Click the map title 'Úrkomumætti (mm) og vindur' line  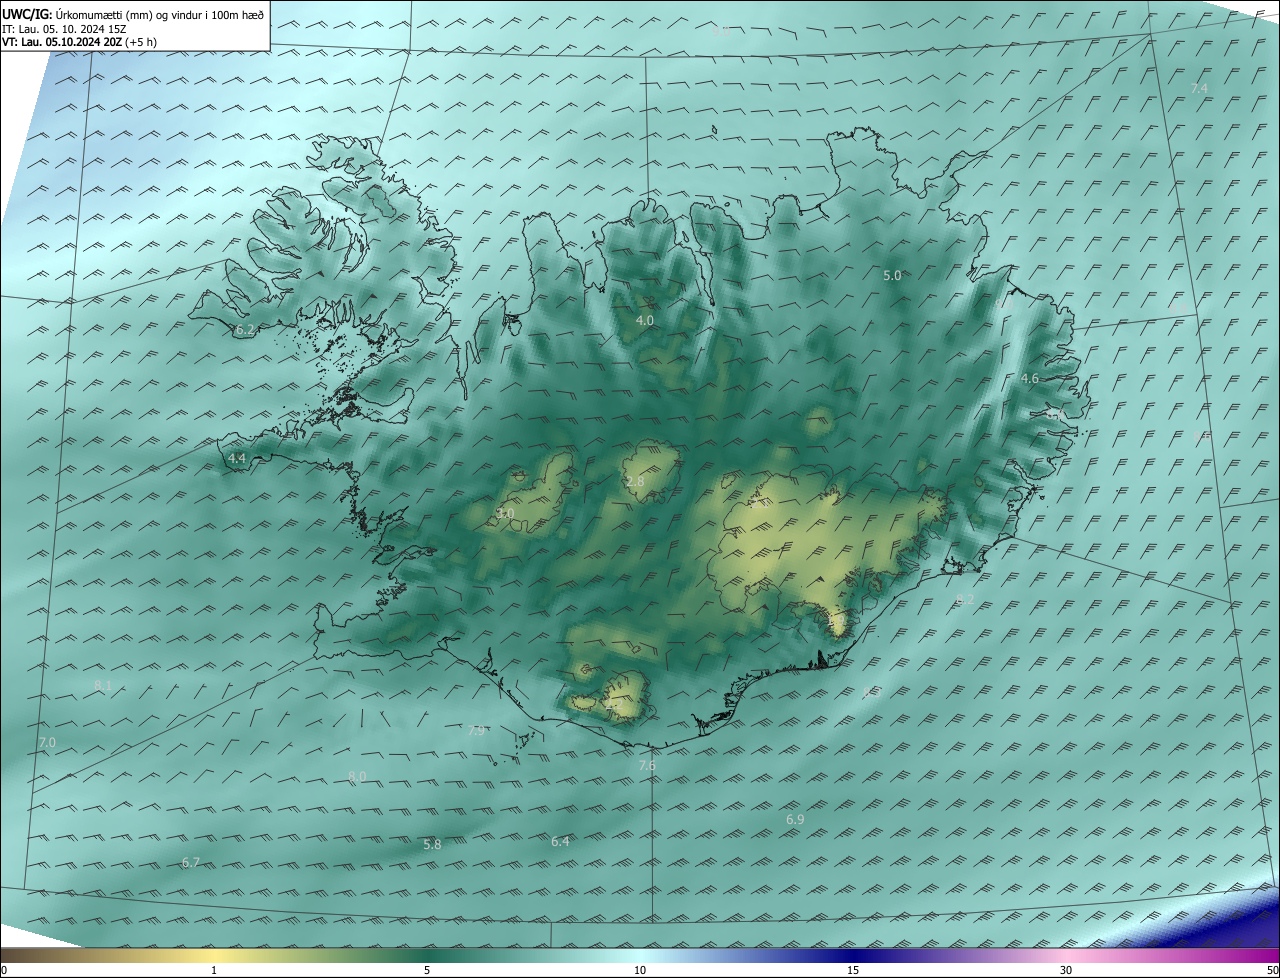coord(133,15)
